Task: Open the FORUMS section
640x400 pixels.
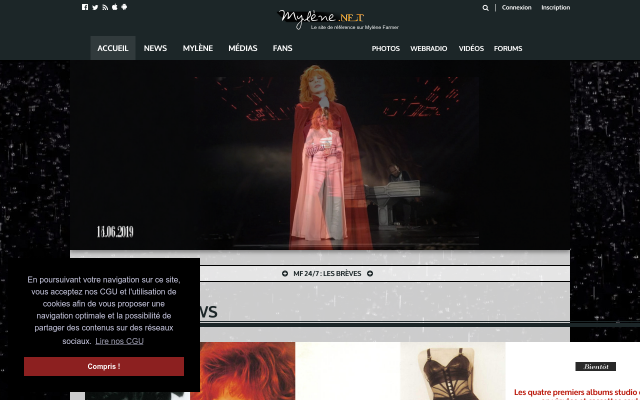Action: point(508,49)
